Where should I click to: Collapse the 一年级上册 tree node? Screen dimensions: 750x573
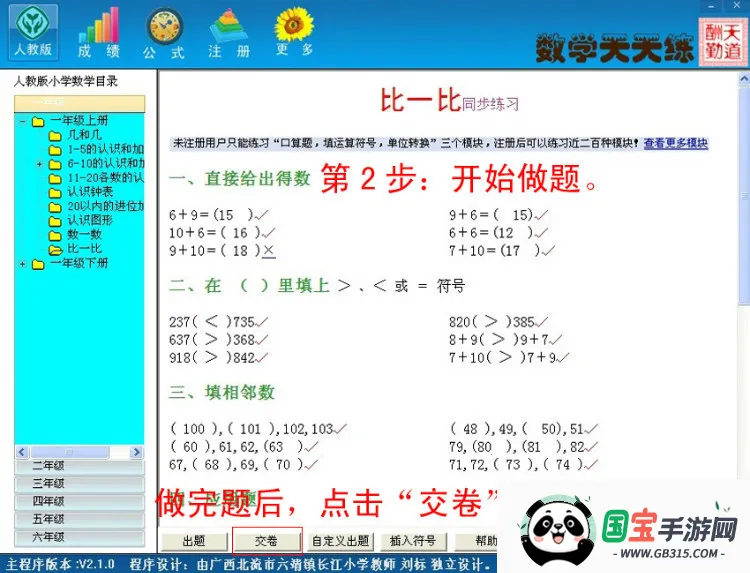click(x=22, y=121)
